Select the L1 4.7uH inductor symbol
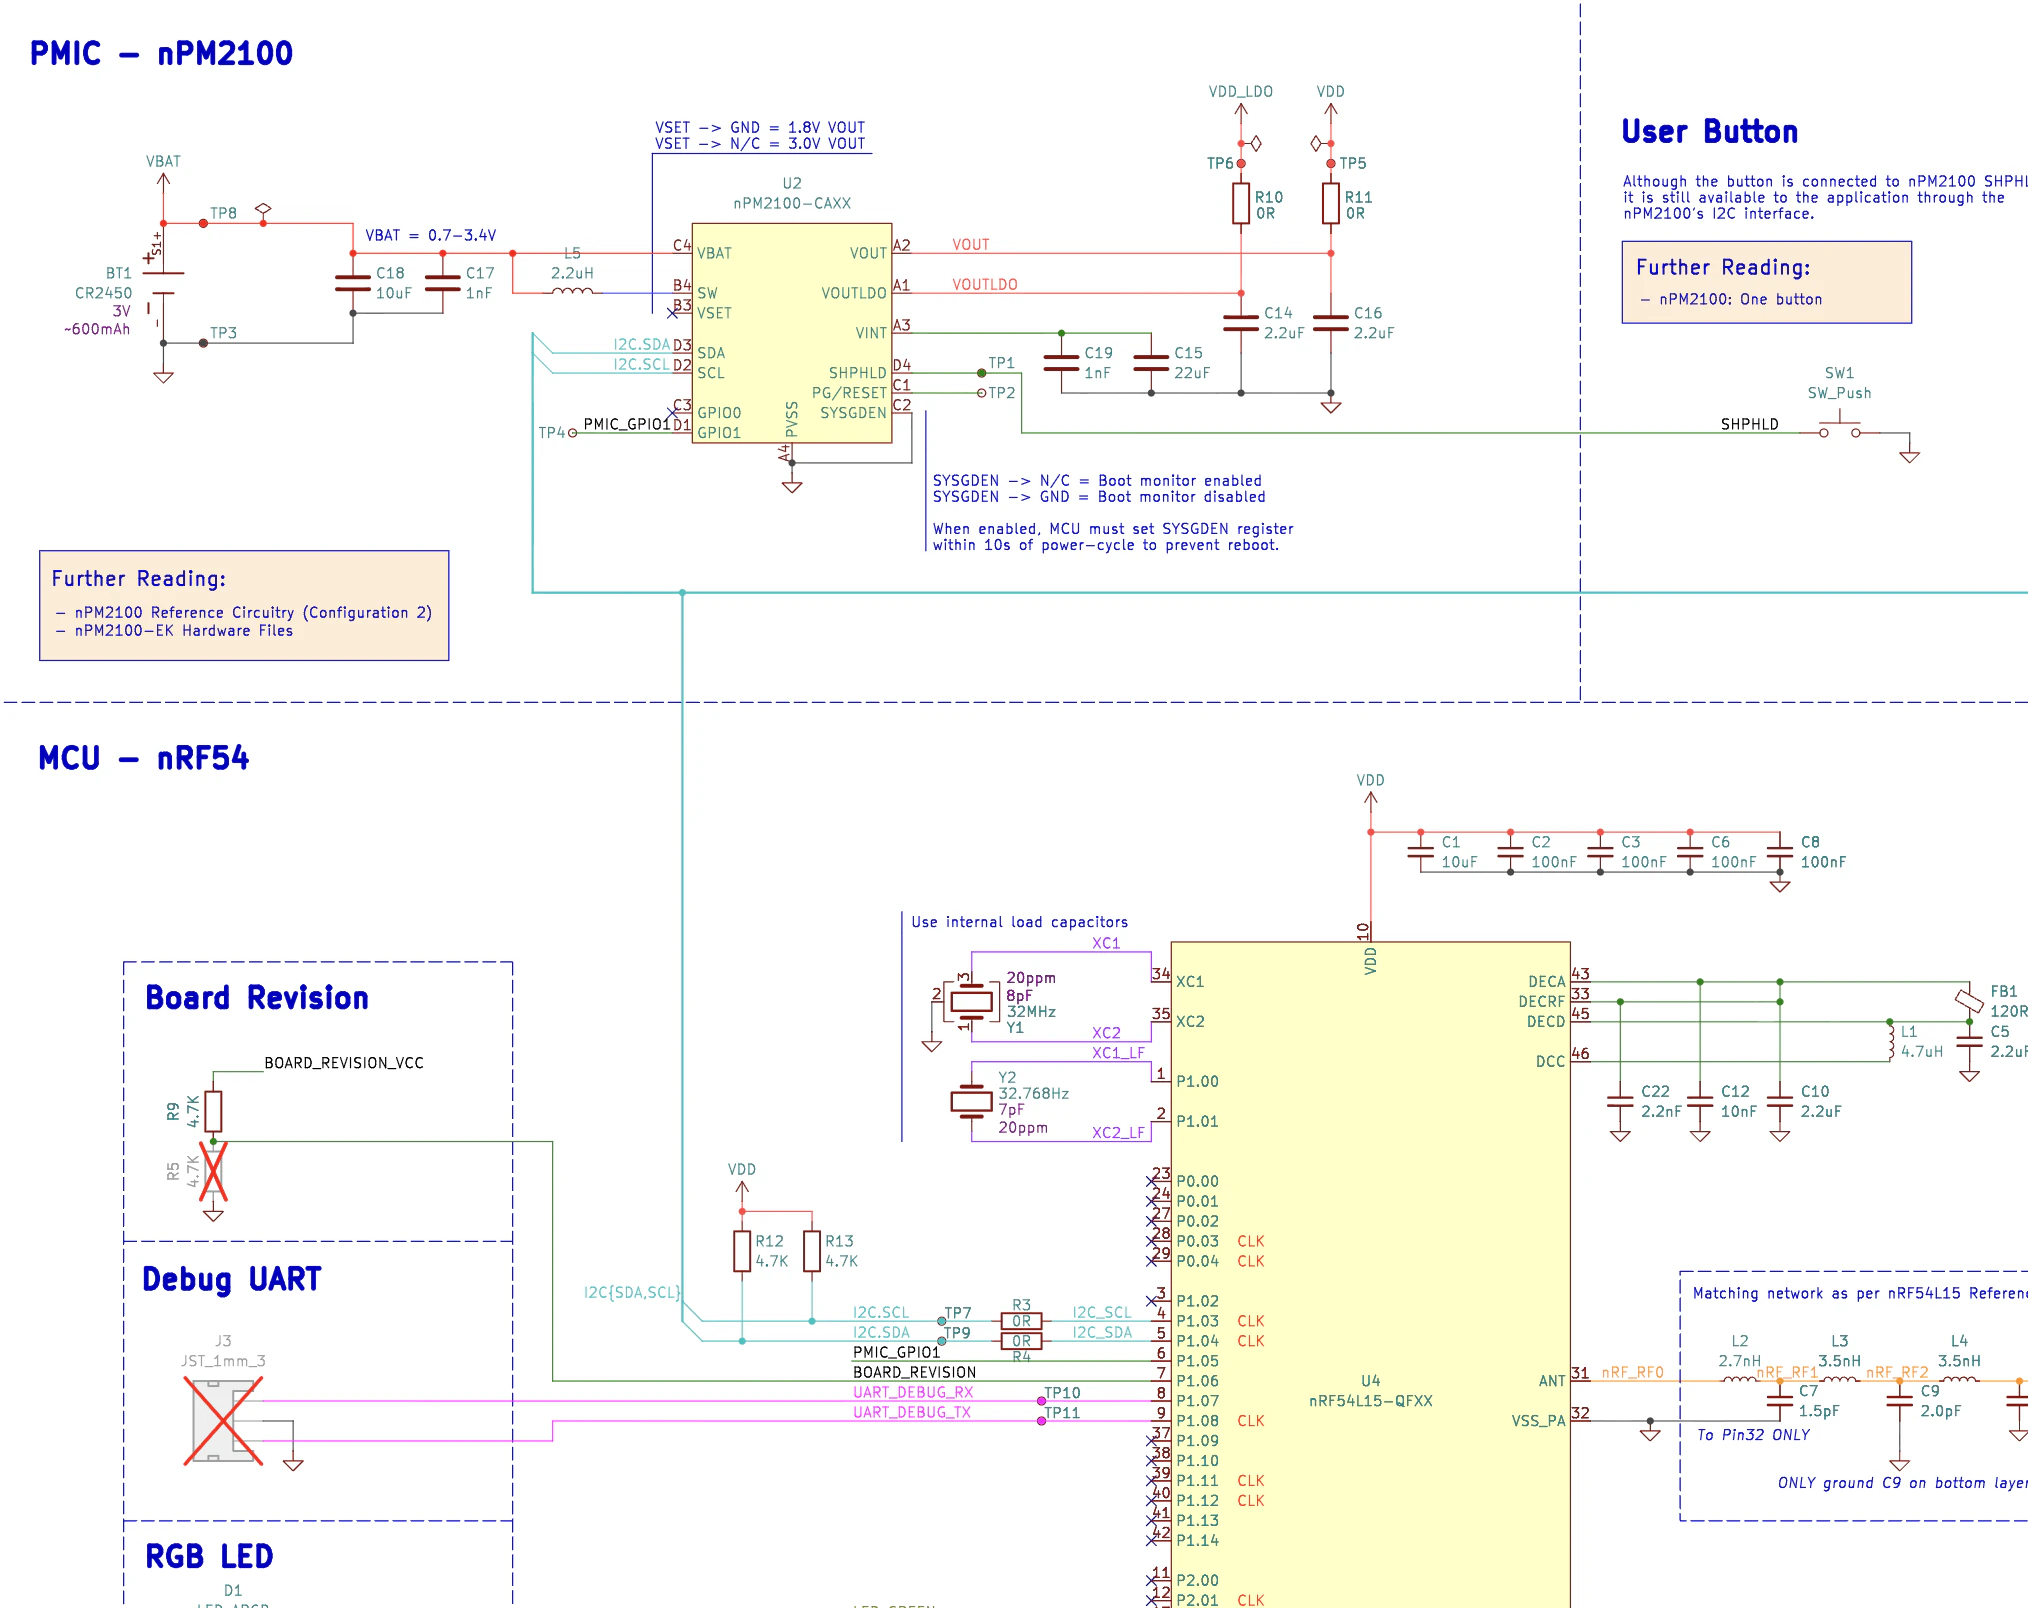The height and width of the screenshot is (1608, 2028). (1890, 1041)
